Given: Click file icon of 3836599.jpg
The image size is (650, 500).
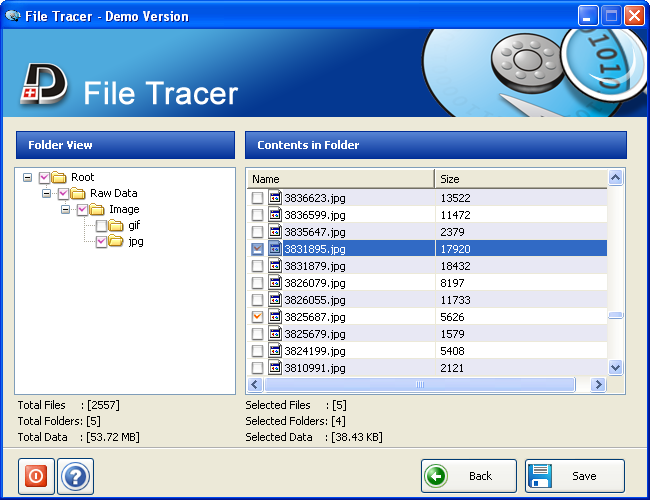Looking at the screenshot, I should pyautogui.click(x=275, y=215).
